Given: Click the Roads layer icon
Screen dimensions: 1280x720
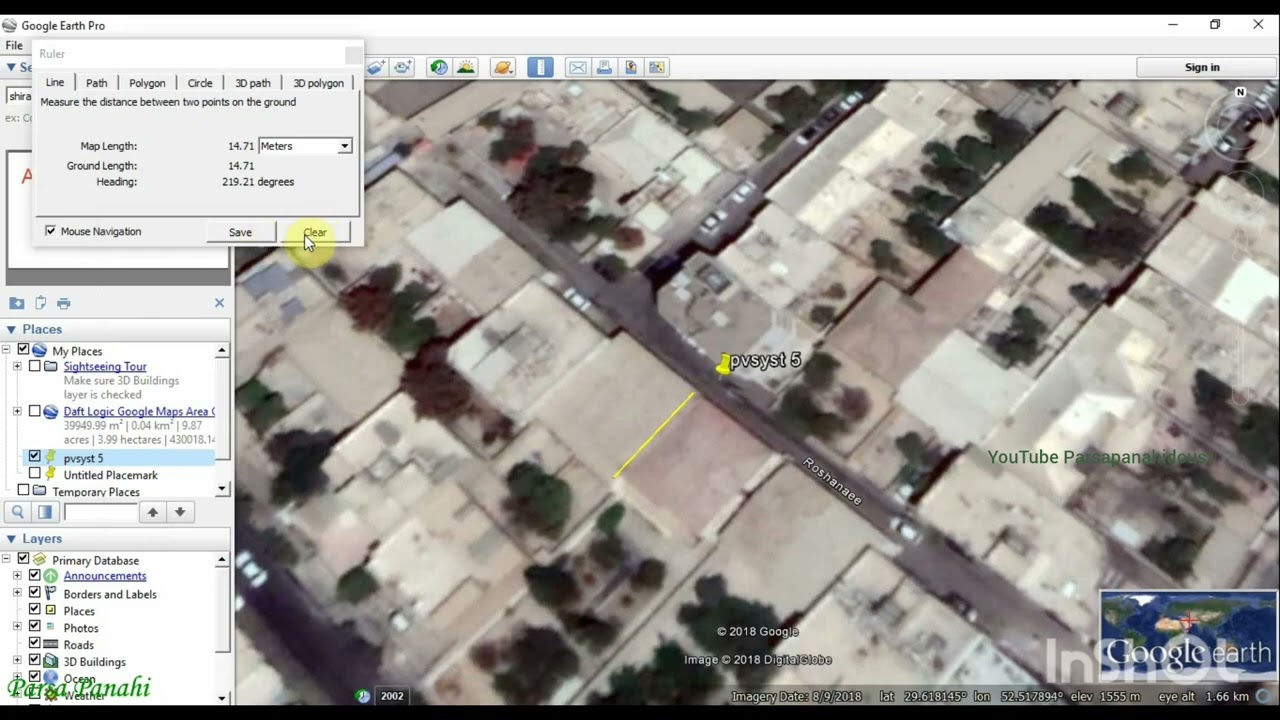Looking at the screenshot, I should click(x=51, y=644).
